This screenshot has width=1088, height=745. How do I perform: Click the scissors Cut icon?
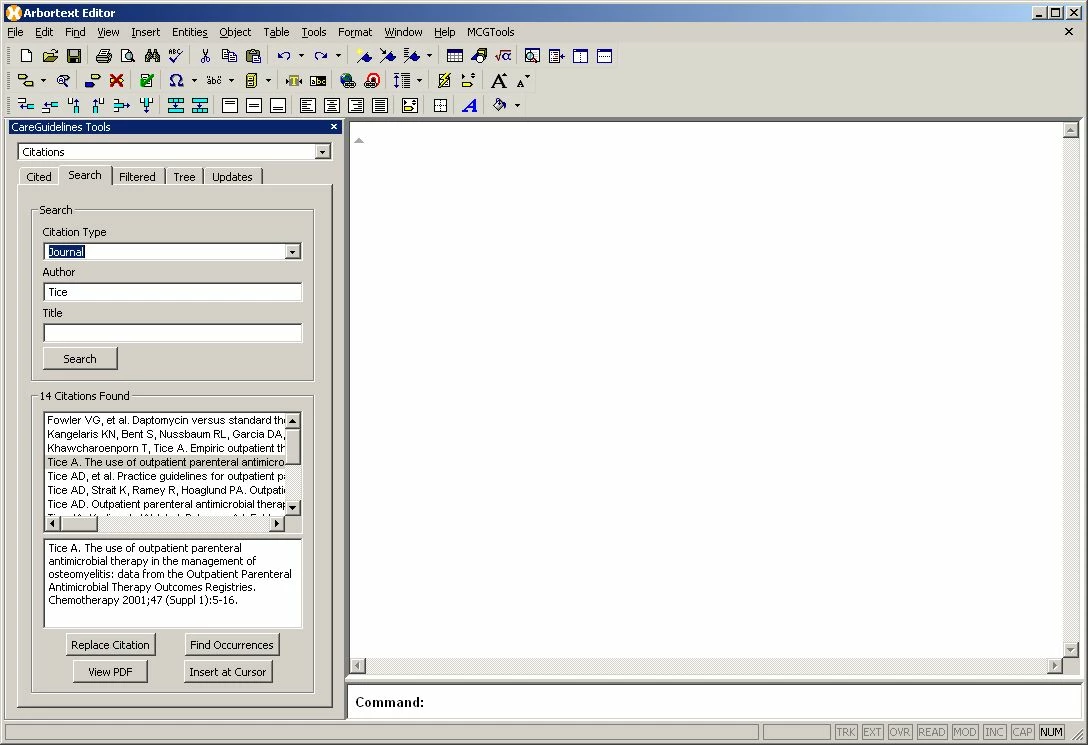205,56
